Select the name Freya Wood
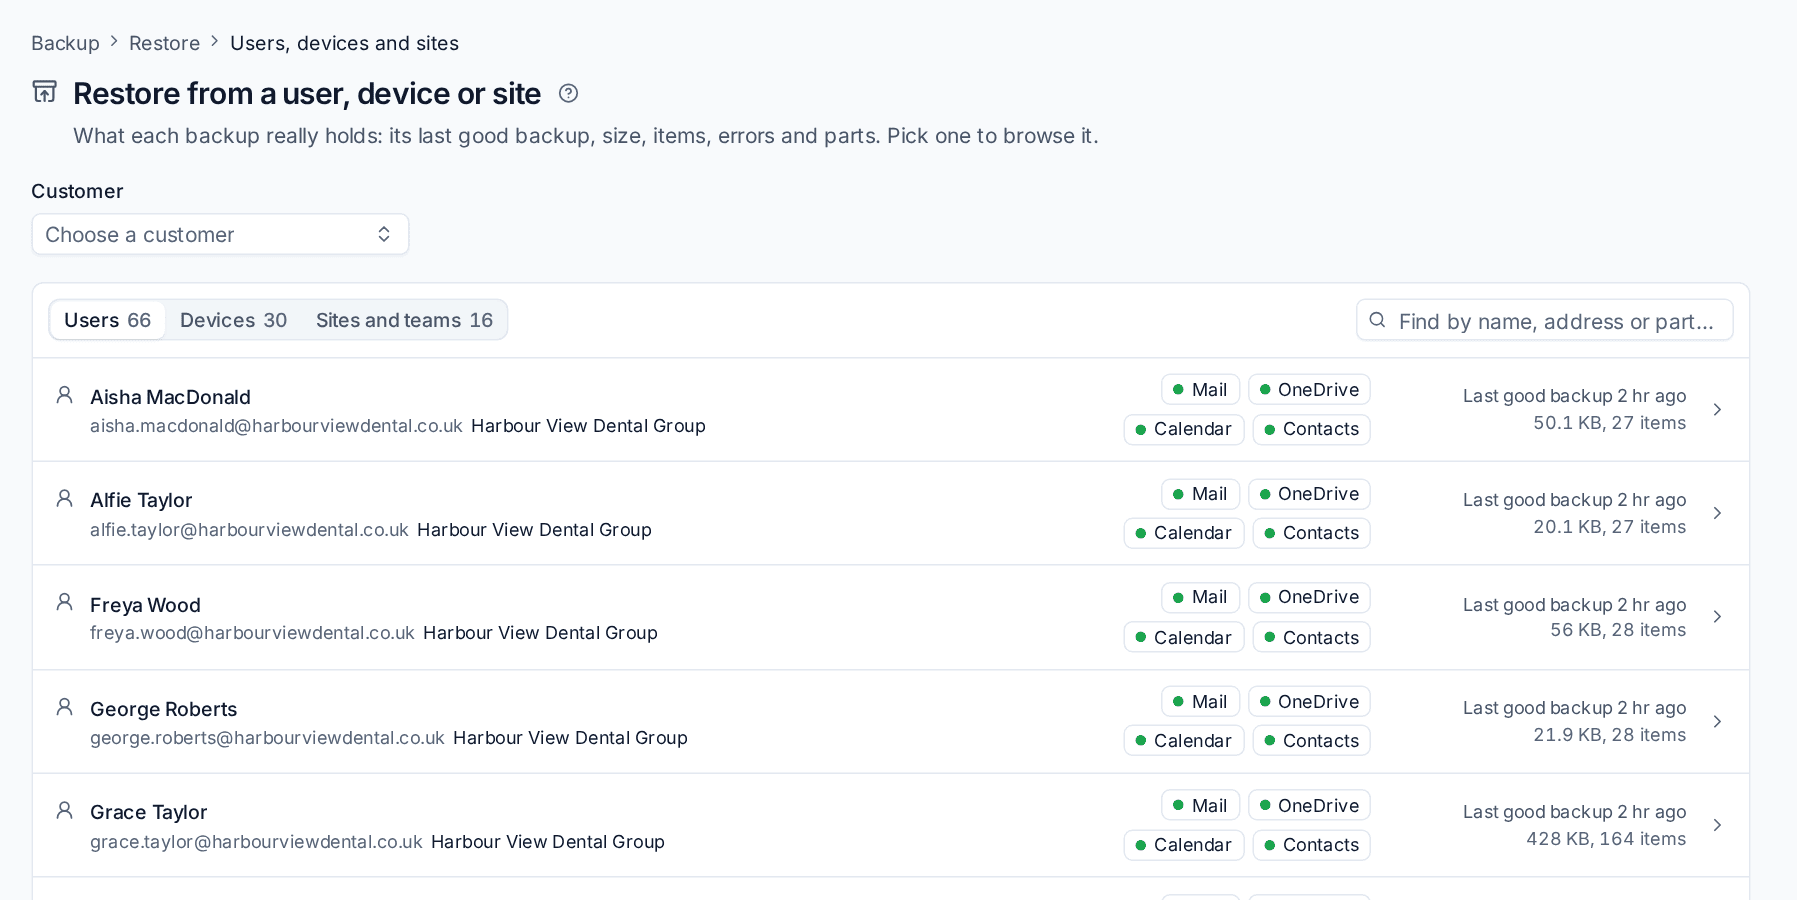1797x900 pixels. [x=145, y=605]
